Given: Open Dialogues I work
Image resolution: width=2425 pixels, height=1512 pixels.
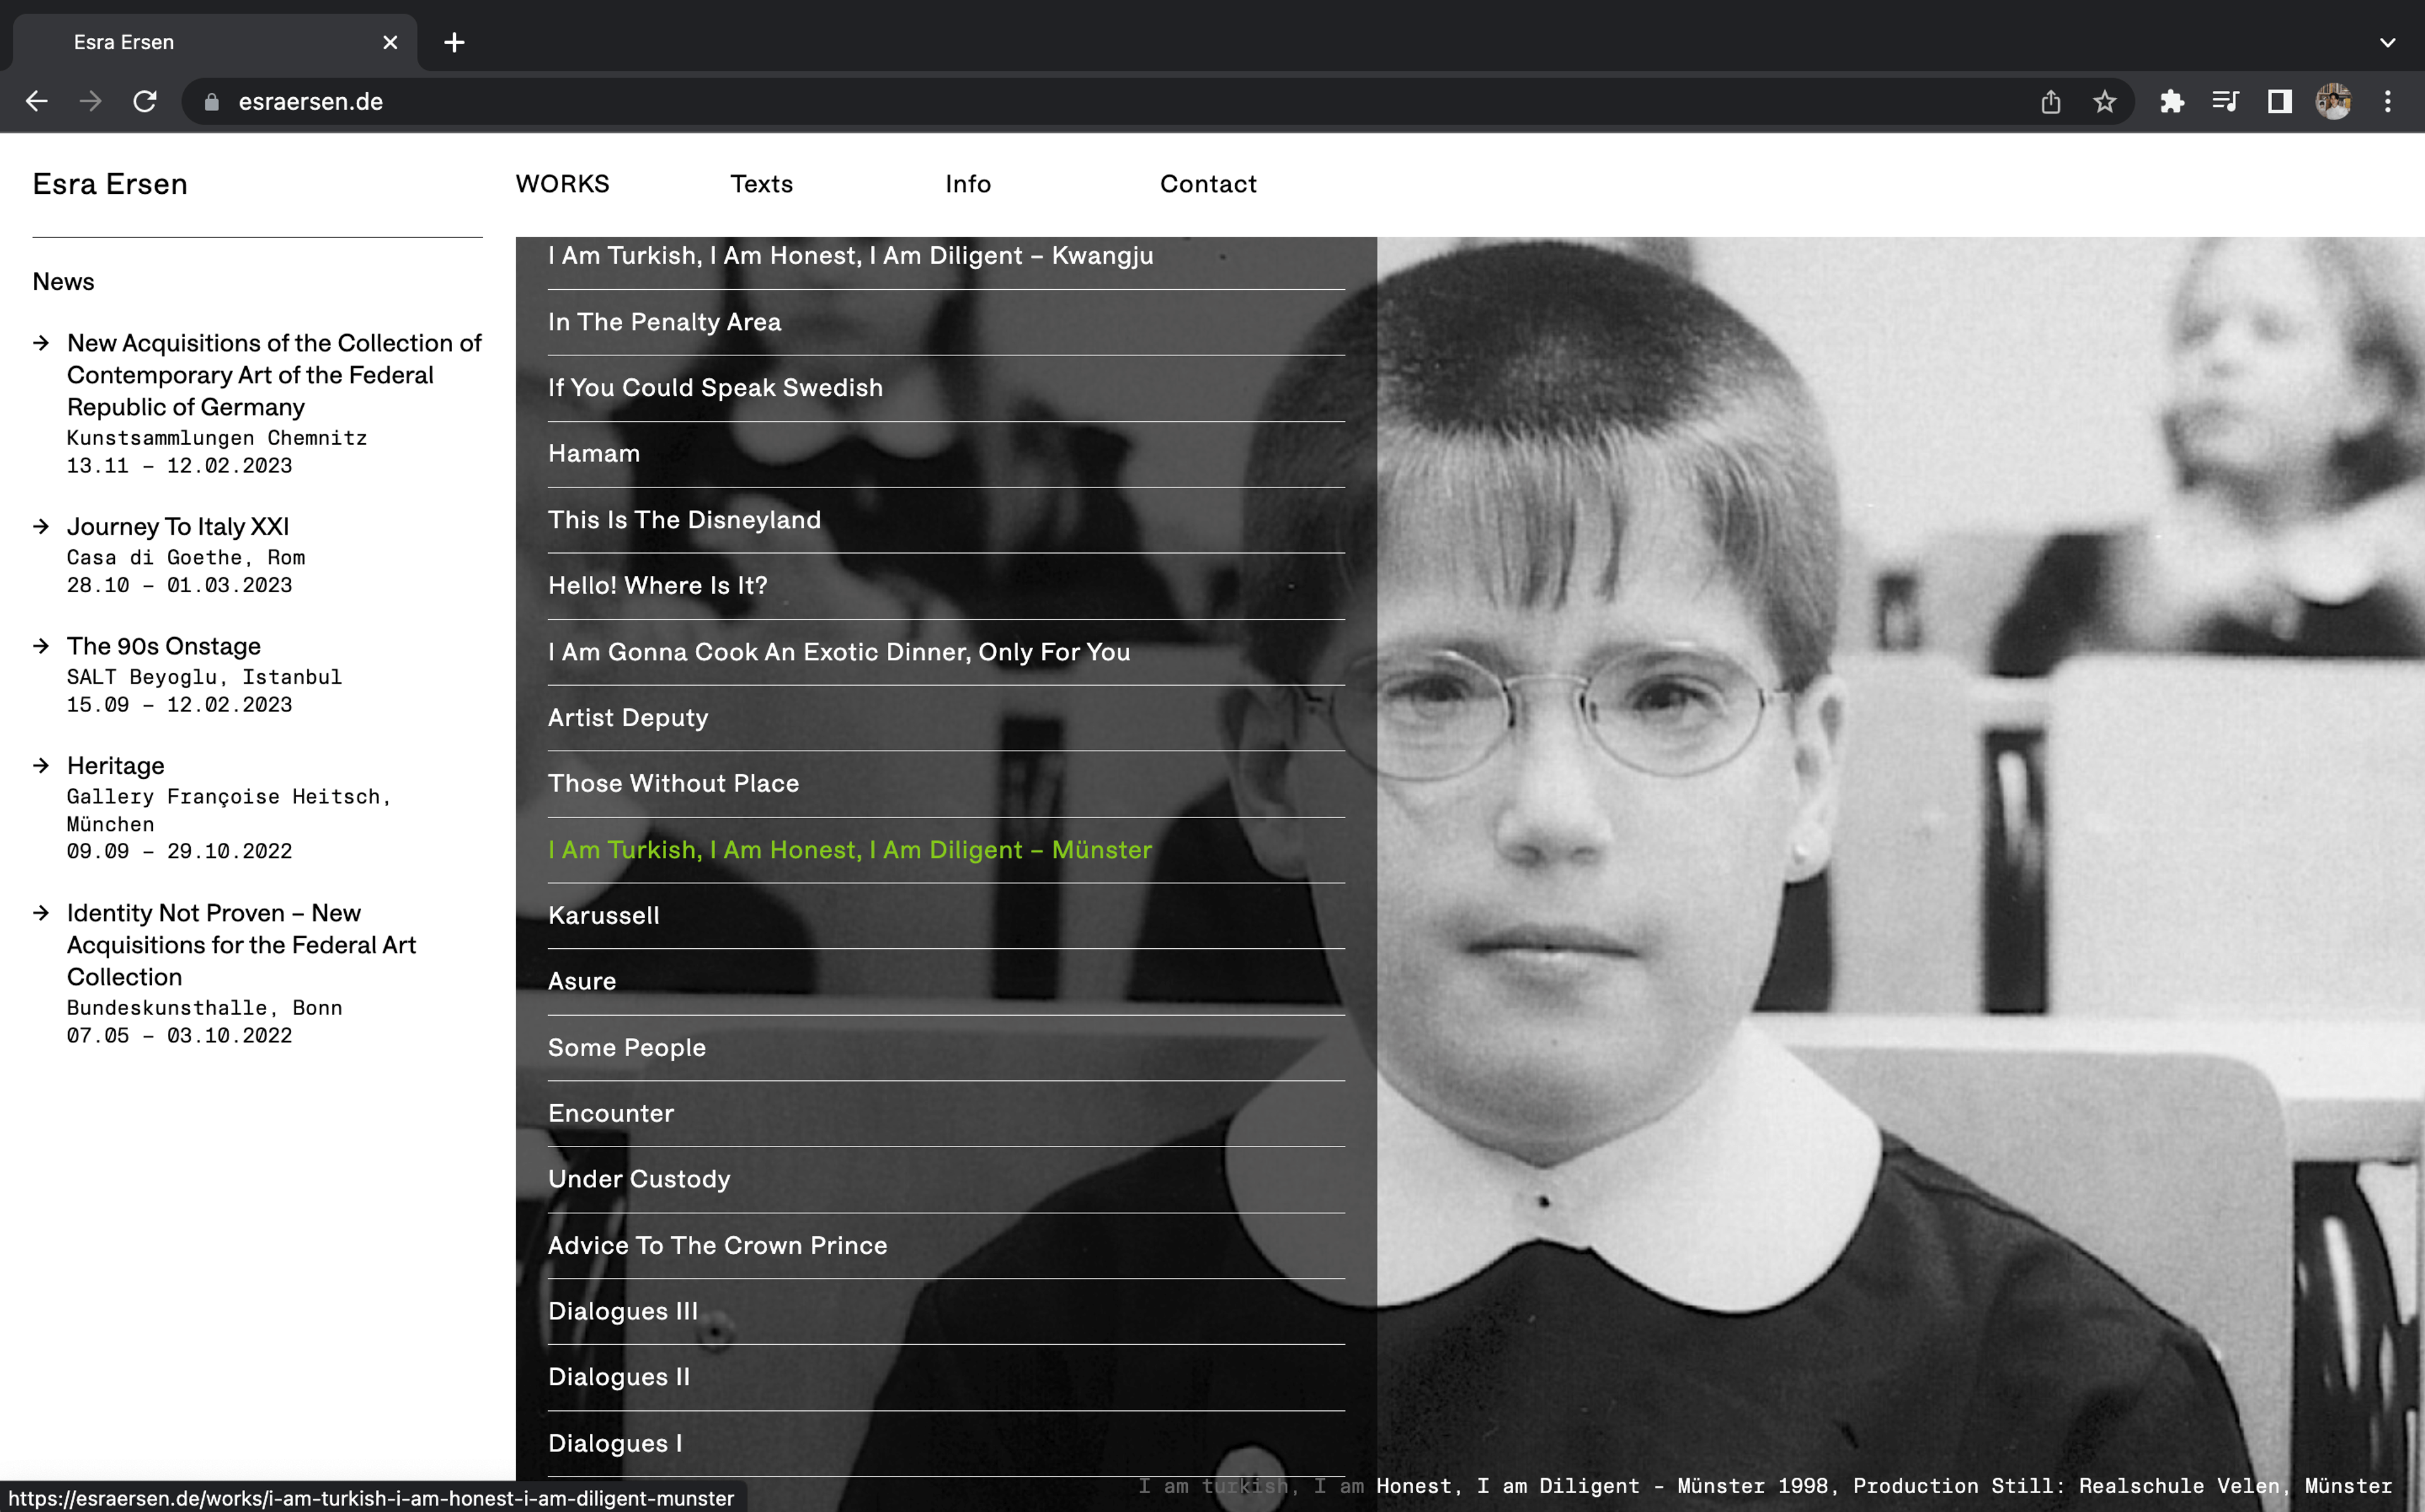Looking at the screenshot, I should pos(615,1444).
